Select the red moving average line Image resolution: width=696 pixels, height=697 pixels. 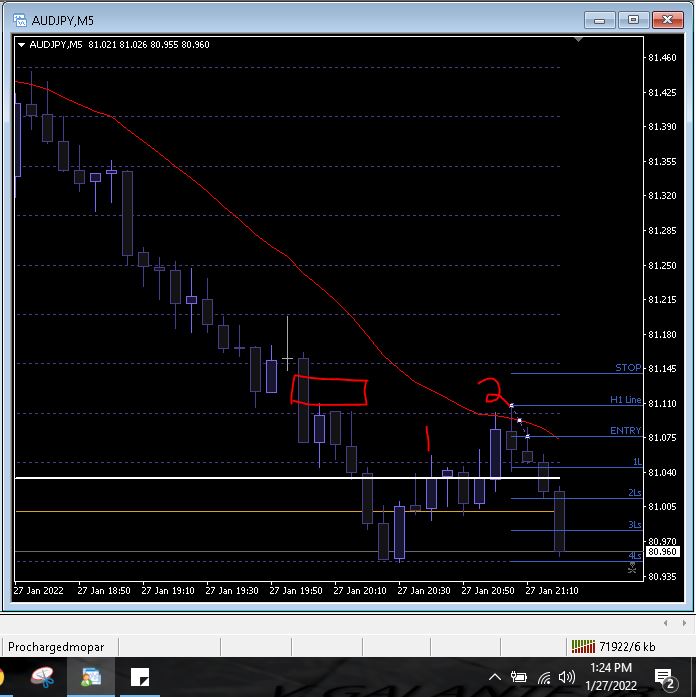[x=286, y=255]
